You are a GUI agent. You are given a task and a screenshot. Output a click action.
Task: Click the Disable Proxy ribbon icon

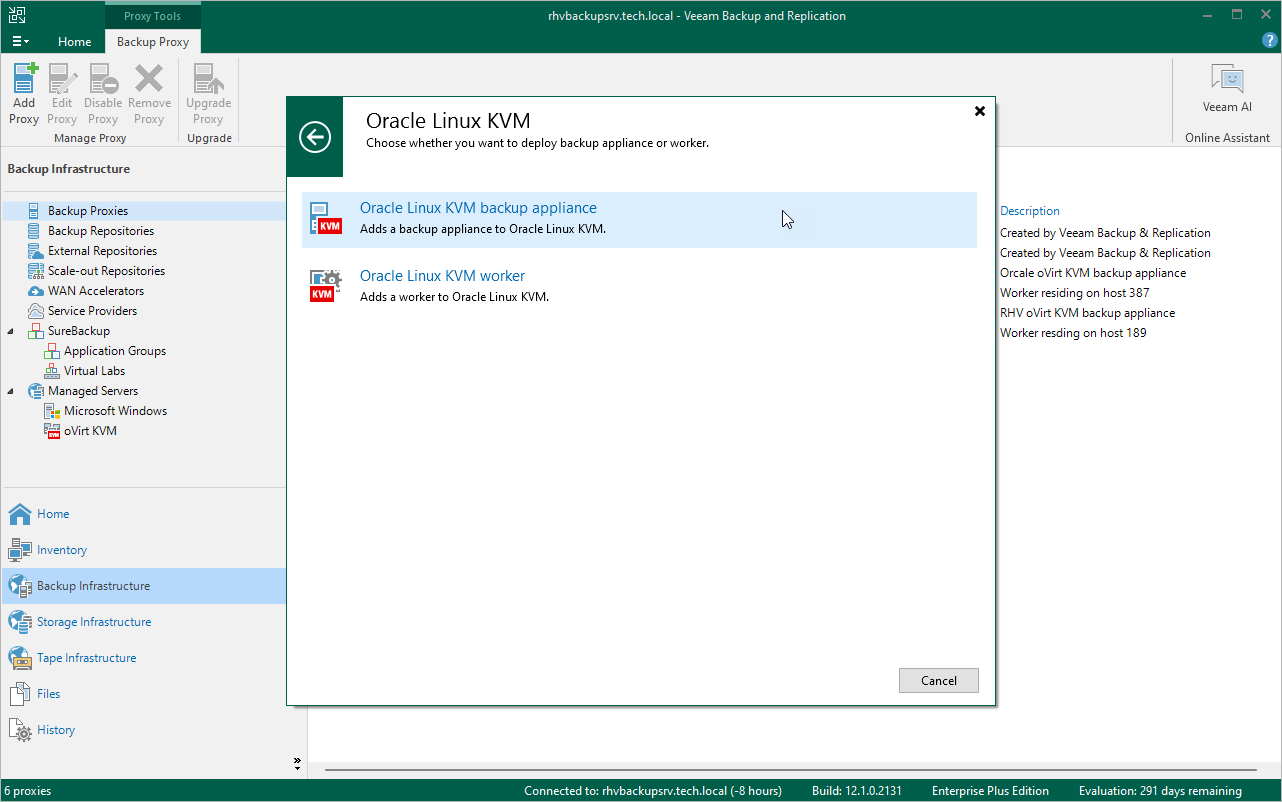pyautogui.click(x=103, y=94)
